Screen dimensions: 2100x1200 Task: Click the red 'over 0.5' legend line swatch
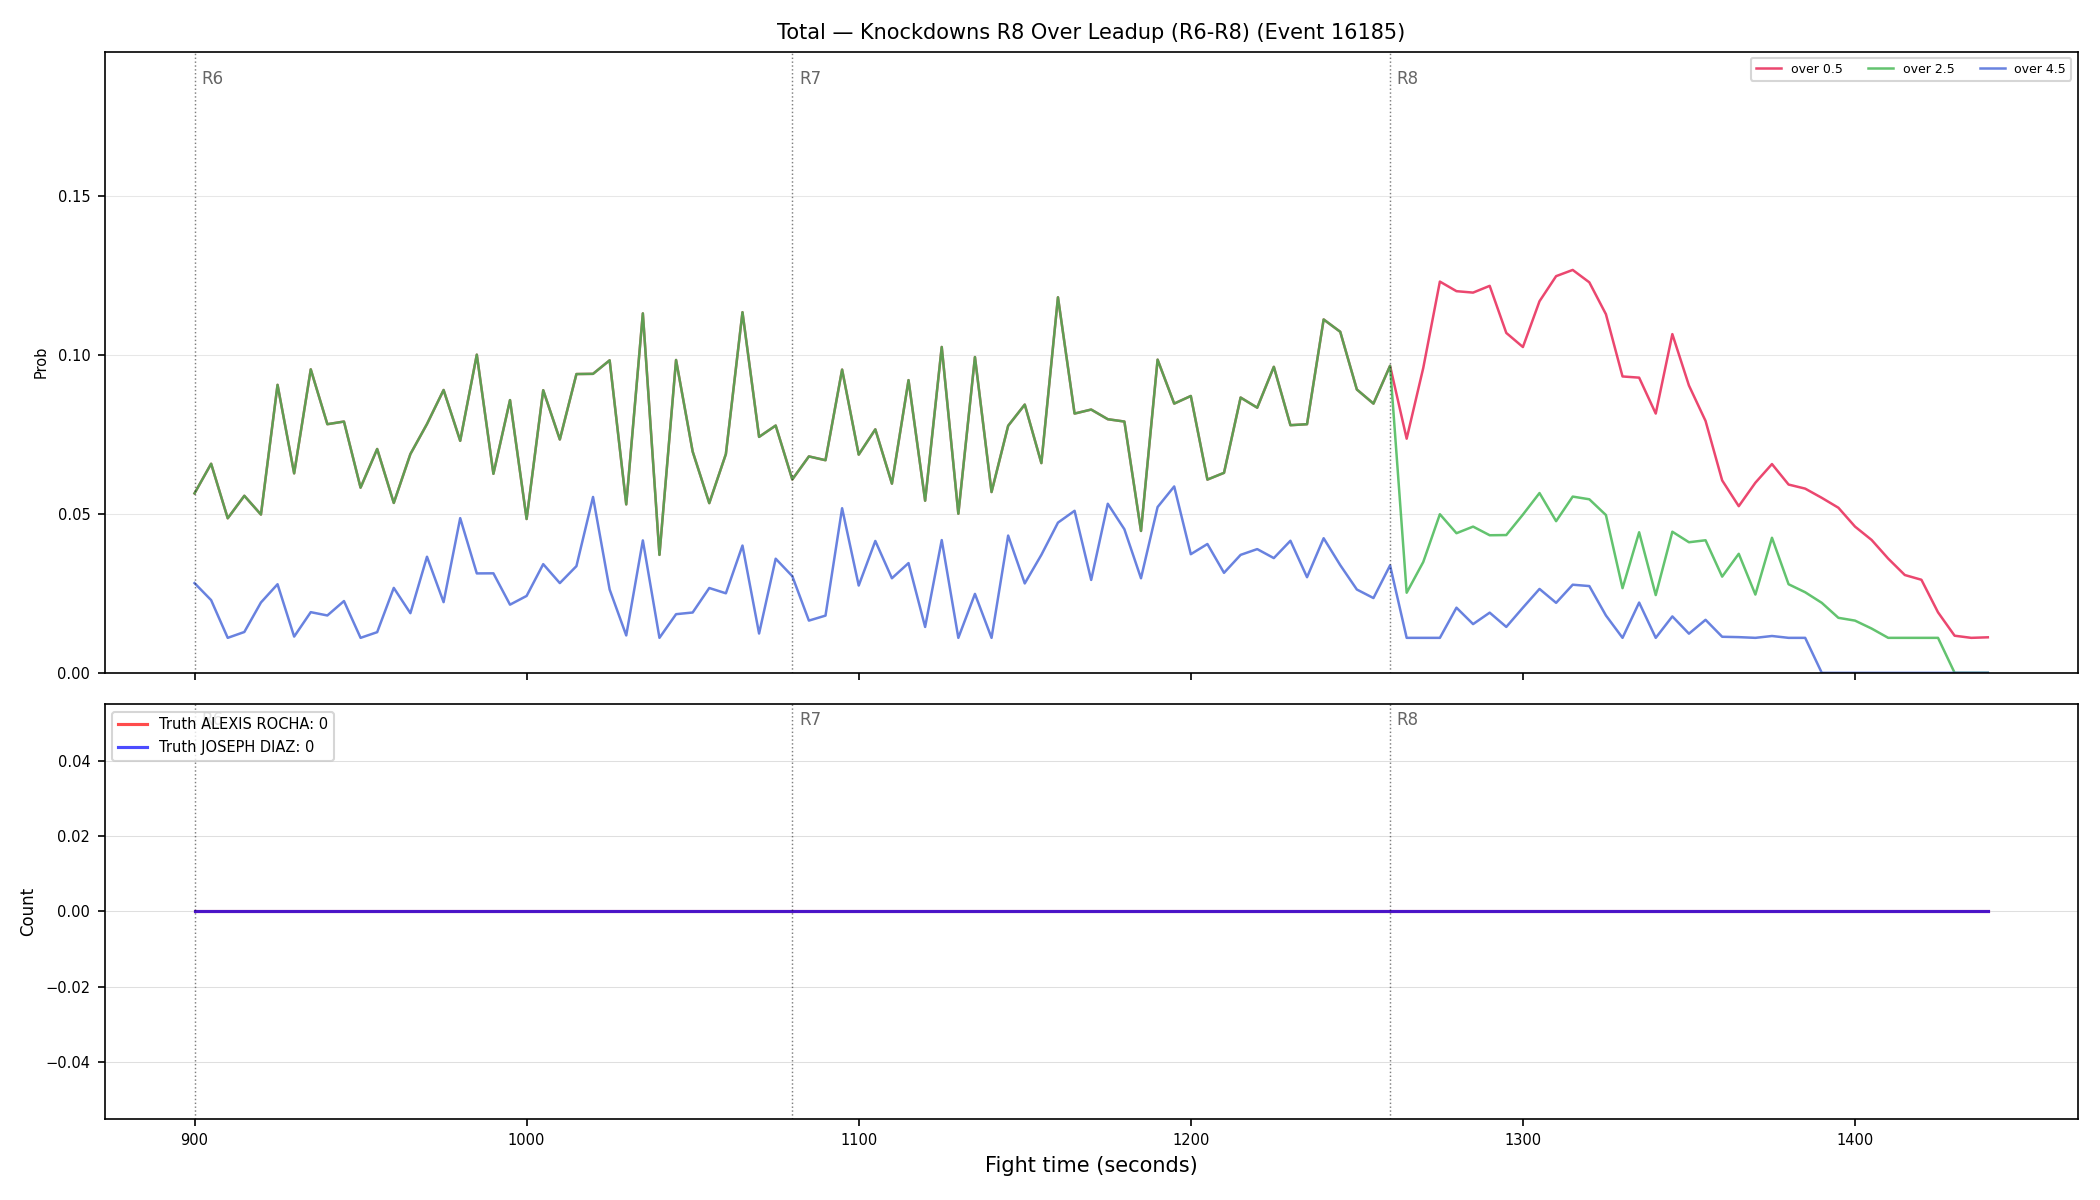pyautogui.click(x=1769, y=69)
